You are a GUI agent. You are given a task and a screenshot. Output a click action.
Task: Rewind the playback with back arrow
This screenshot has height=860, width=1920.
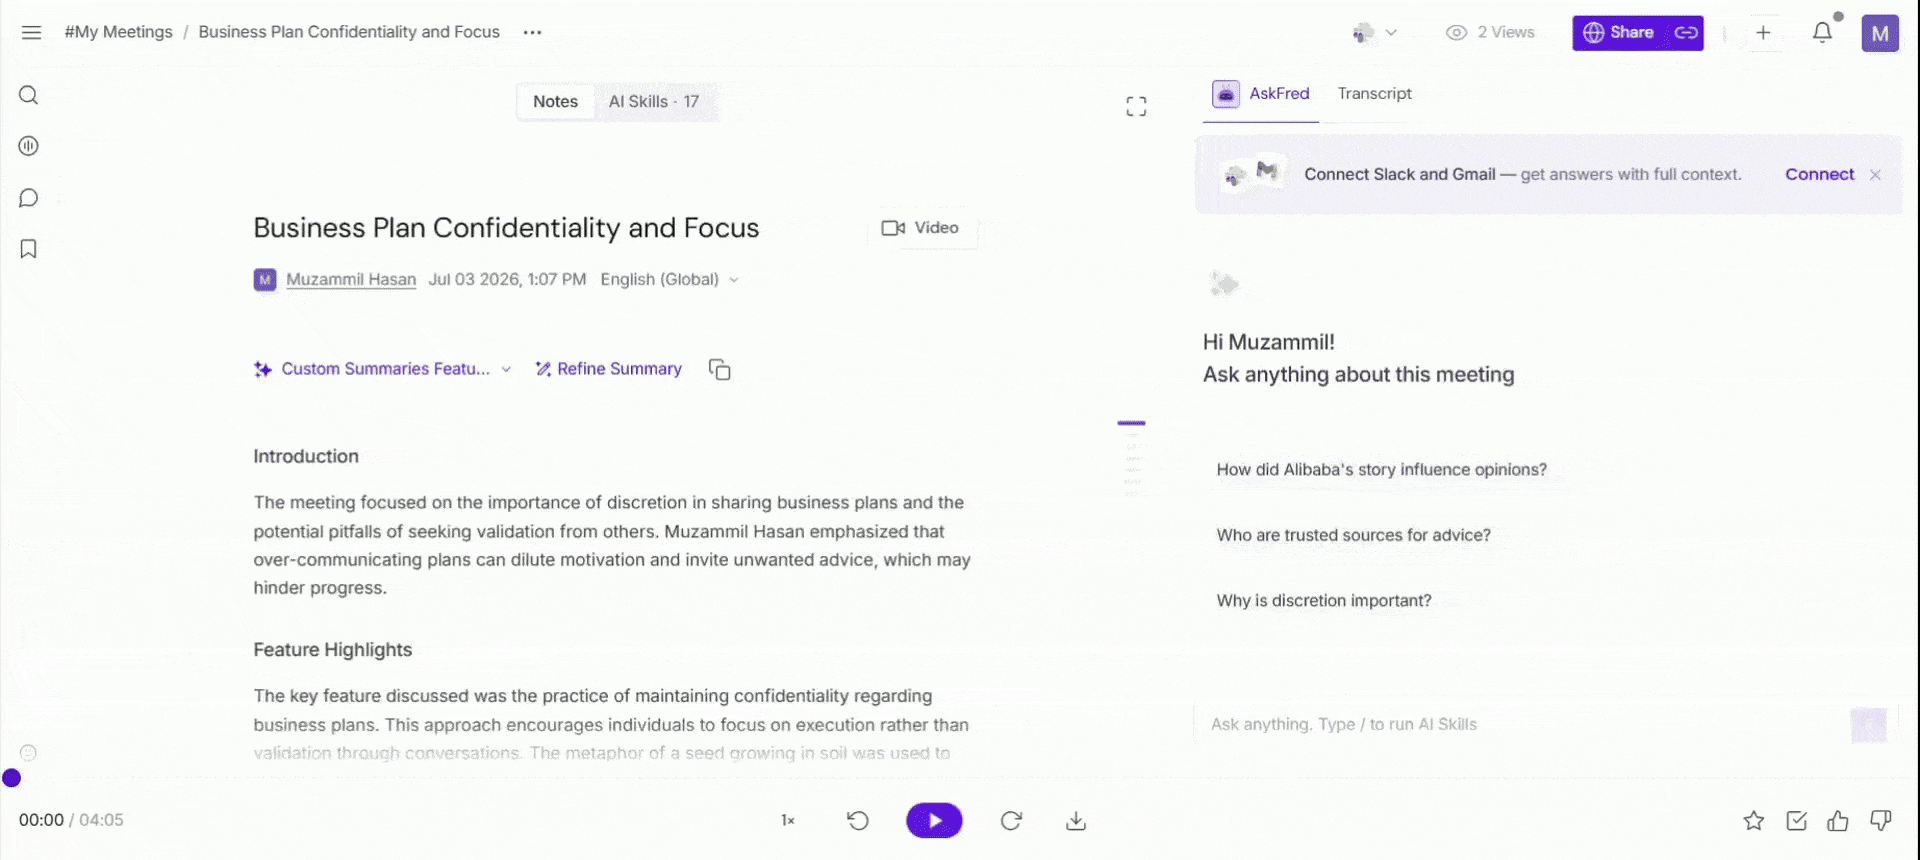tap(858, 821)
